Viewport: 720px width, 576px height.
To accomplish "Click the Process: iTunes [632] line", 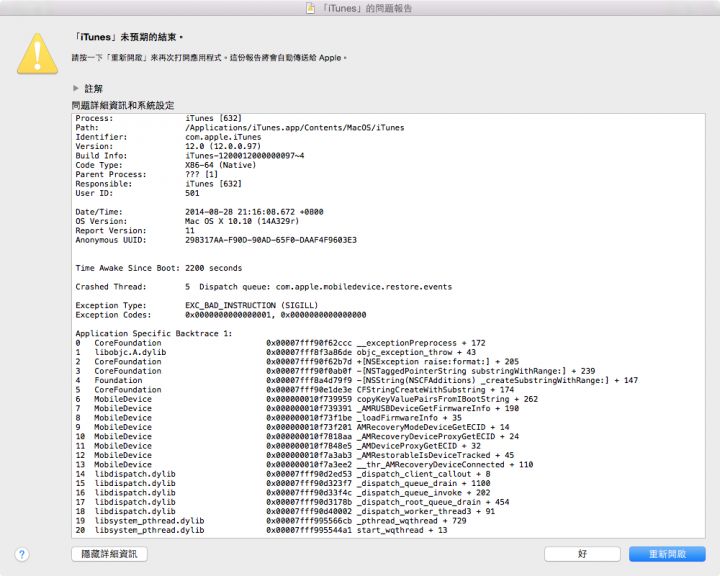I will [x=158, y=118].
